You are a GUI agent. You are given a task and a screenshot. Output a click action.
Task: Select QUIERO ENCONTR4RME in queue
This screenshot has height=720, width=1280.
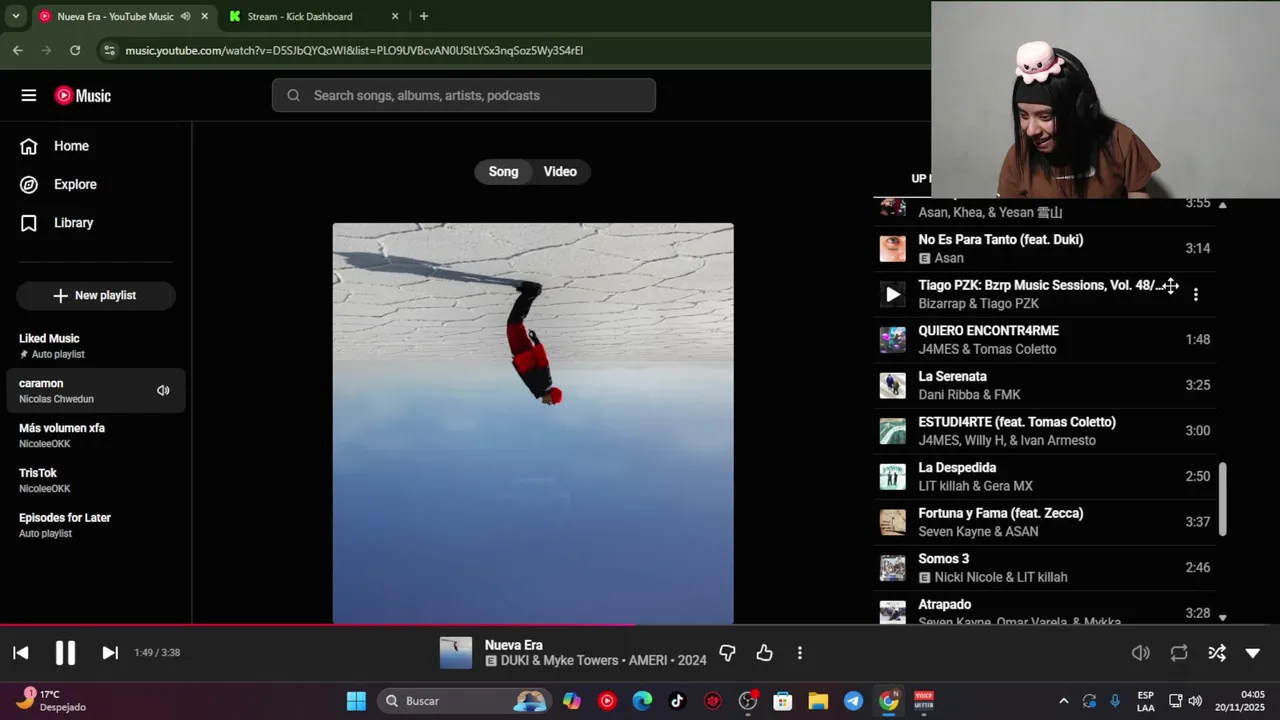(x=1045, y=340)
